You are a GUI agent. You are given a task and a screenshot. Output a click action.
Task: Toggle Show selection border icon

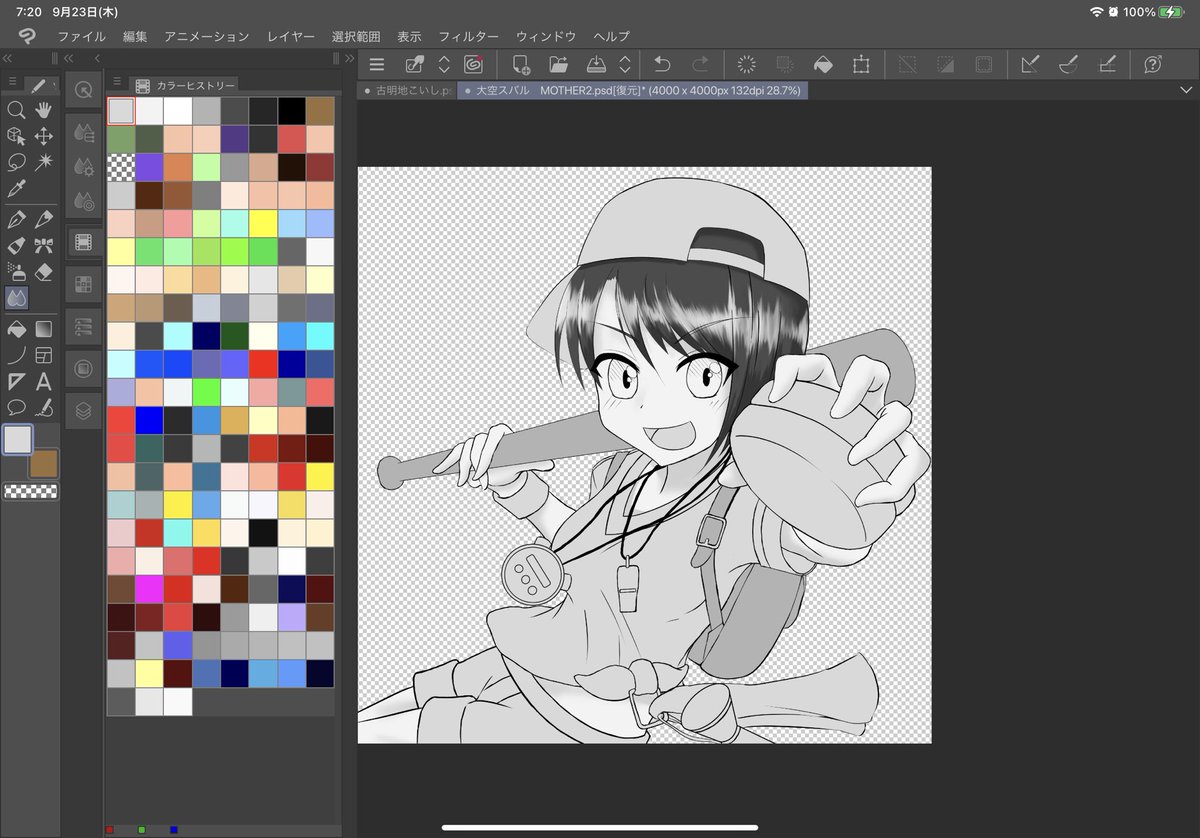click(984, 65)
